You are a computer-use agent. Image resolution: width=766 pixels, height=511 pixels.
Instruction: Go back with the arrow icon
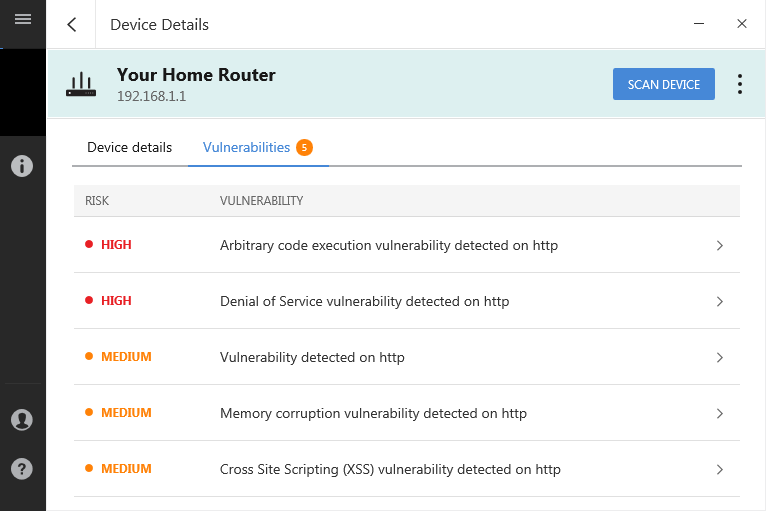point(72,24)
